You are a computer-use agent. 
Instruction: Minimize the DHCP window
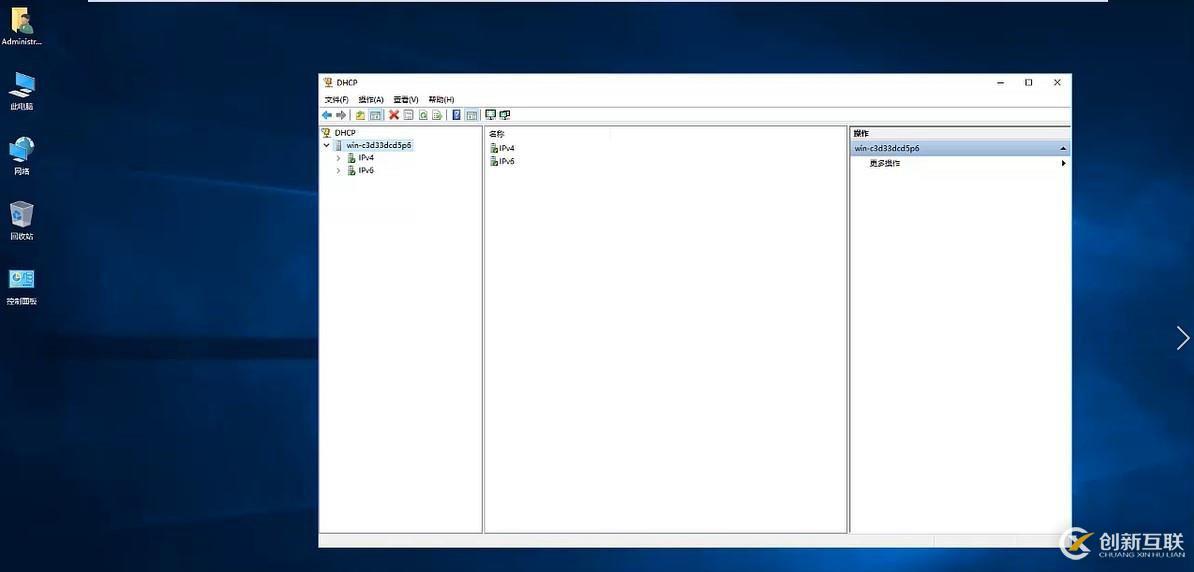click(x=1000, y=82)
